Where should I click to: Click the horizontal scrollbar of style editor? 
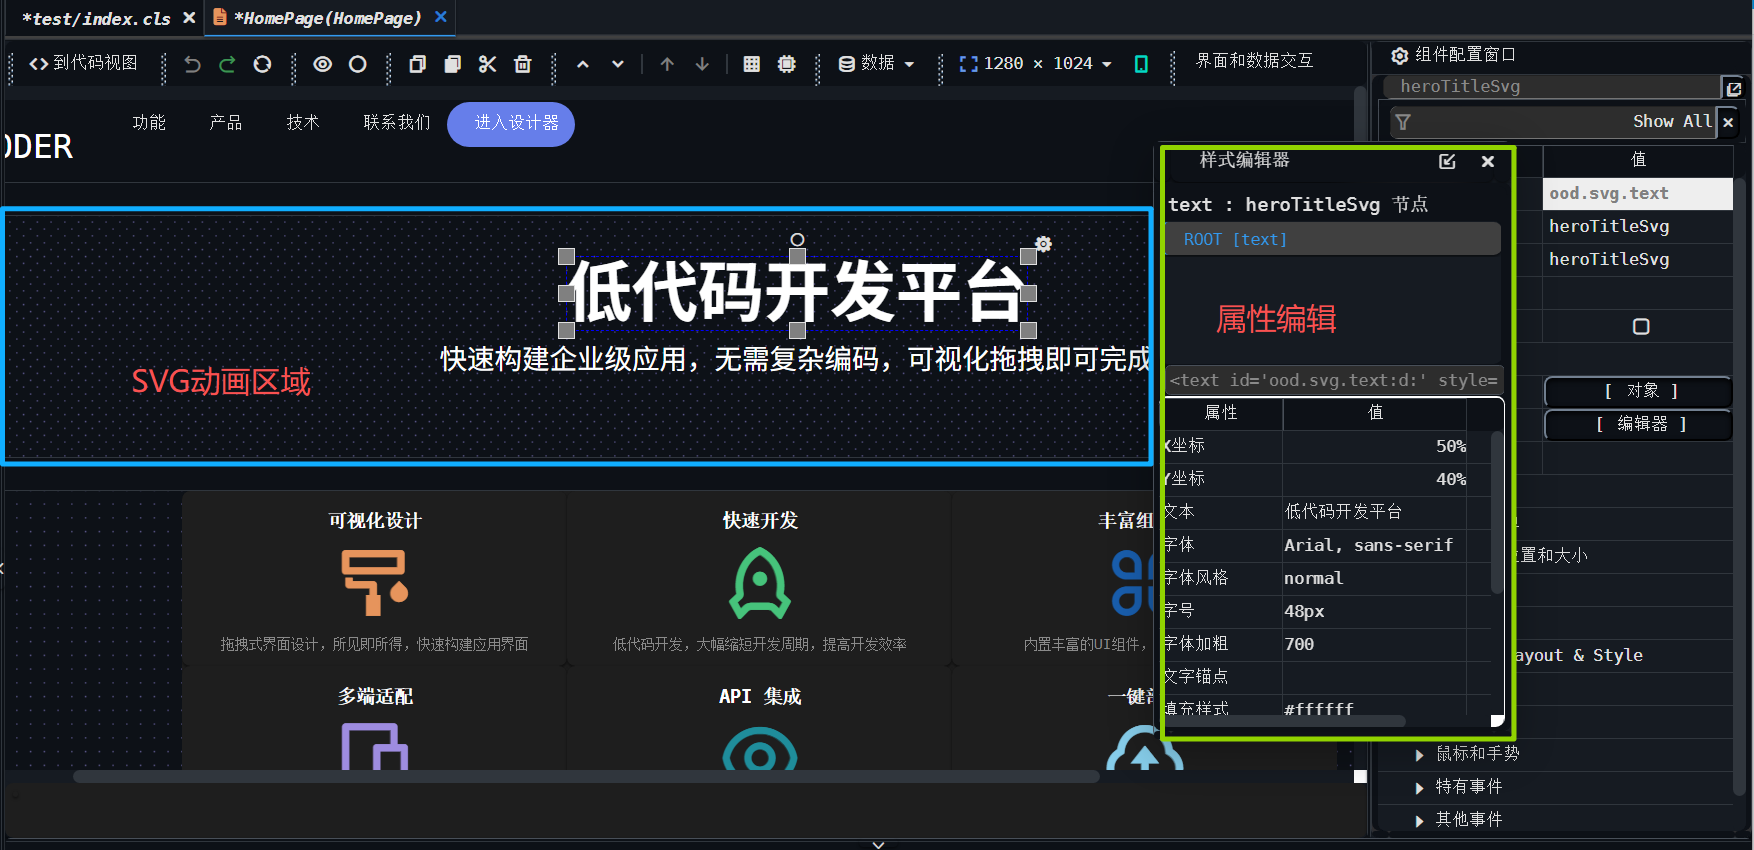click(1285, 721)
